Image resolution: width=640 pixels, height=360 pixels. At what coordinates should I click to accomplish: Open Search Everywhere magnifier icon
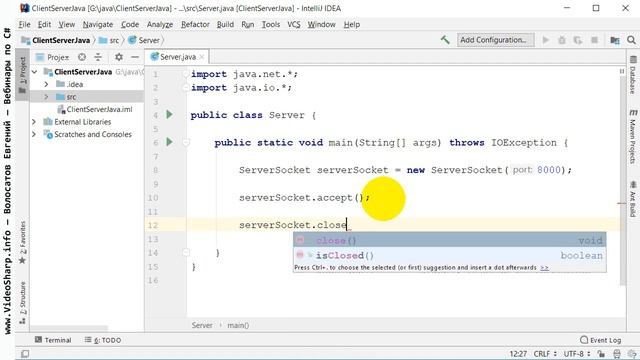tap(631, 40)
